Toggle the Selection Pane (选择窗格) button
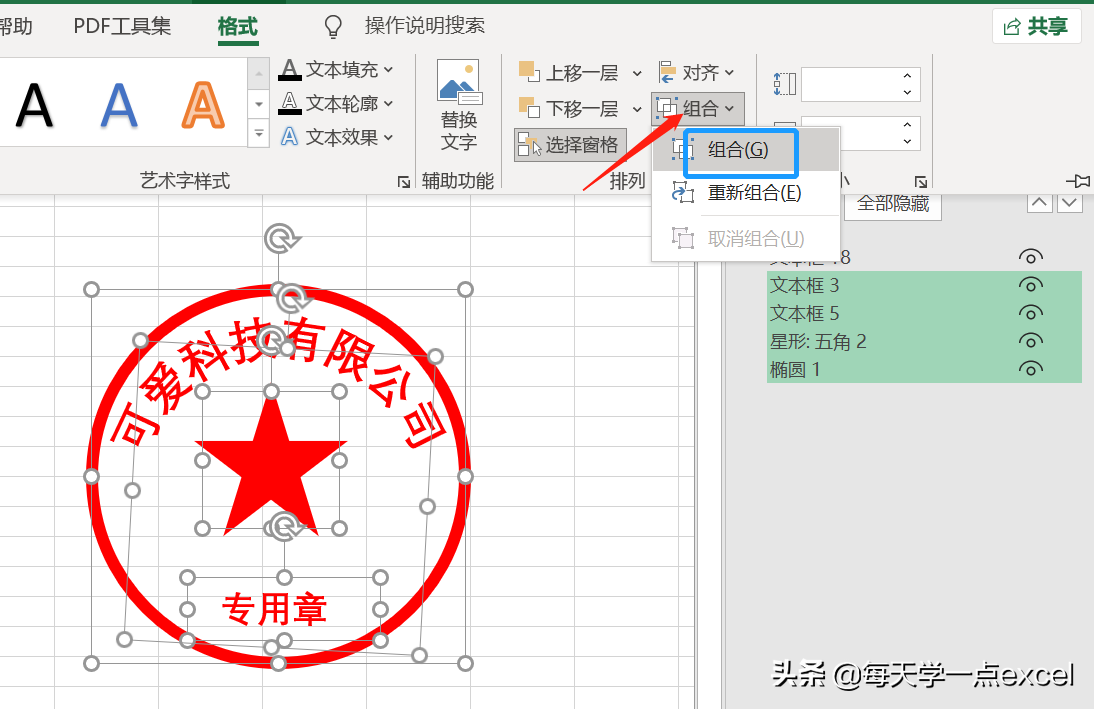This screenshot has width=1094, height=709. 570,145
